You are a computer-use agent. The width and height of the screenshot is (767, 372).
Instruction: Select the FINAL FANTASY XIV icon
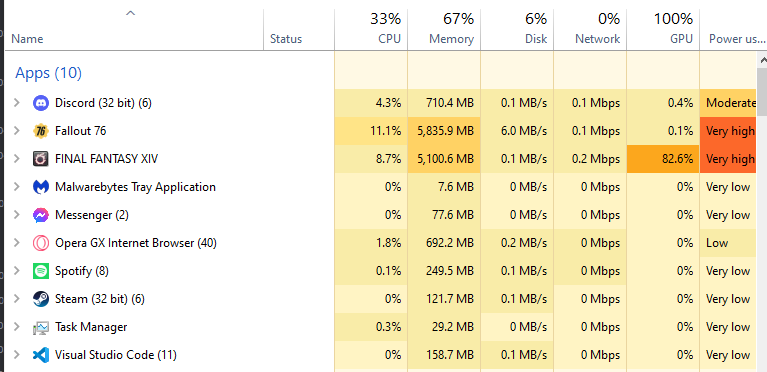click(41, 159)
